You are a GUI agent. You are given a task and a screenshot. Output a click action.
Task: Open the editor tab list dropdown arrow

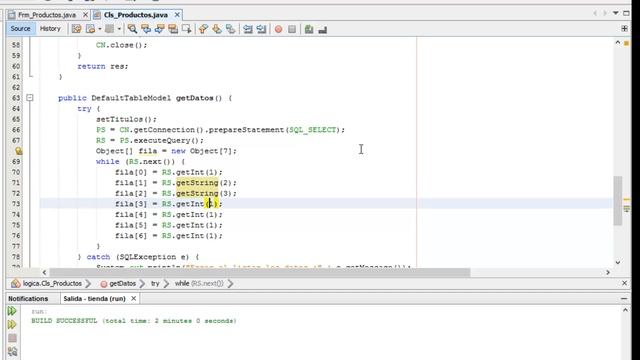pos(616,13)
